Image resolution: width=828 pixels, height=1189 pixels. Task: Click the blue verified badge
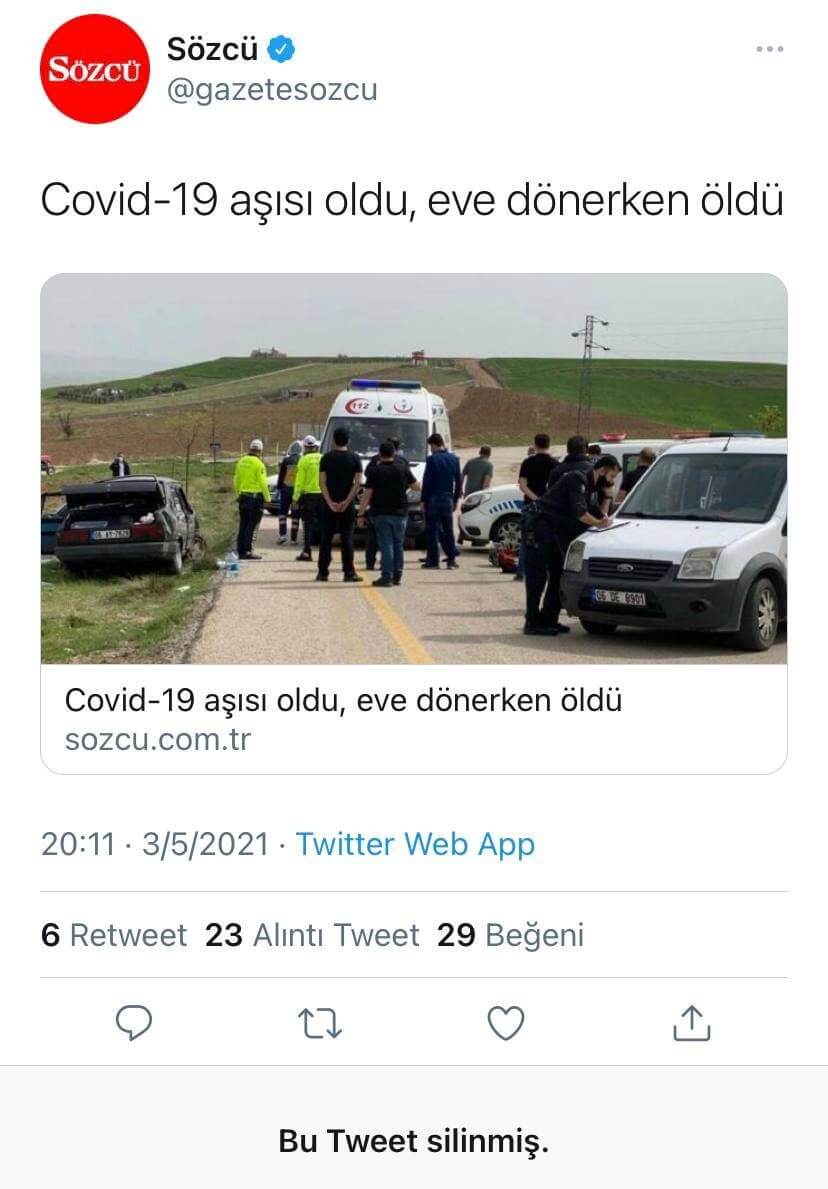pyautogui.click(x=281, y=49)
